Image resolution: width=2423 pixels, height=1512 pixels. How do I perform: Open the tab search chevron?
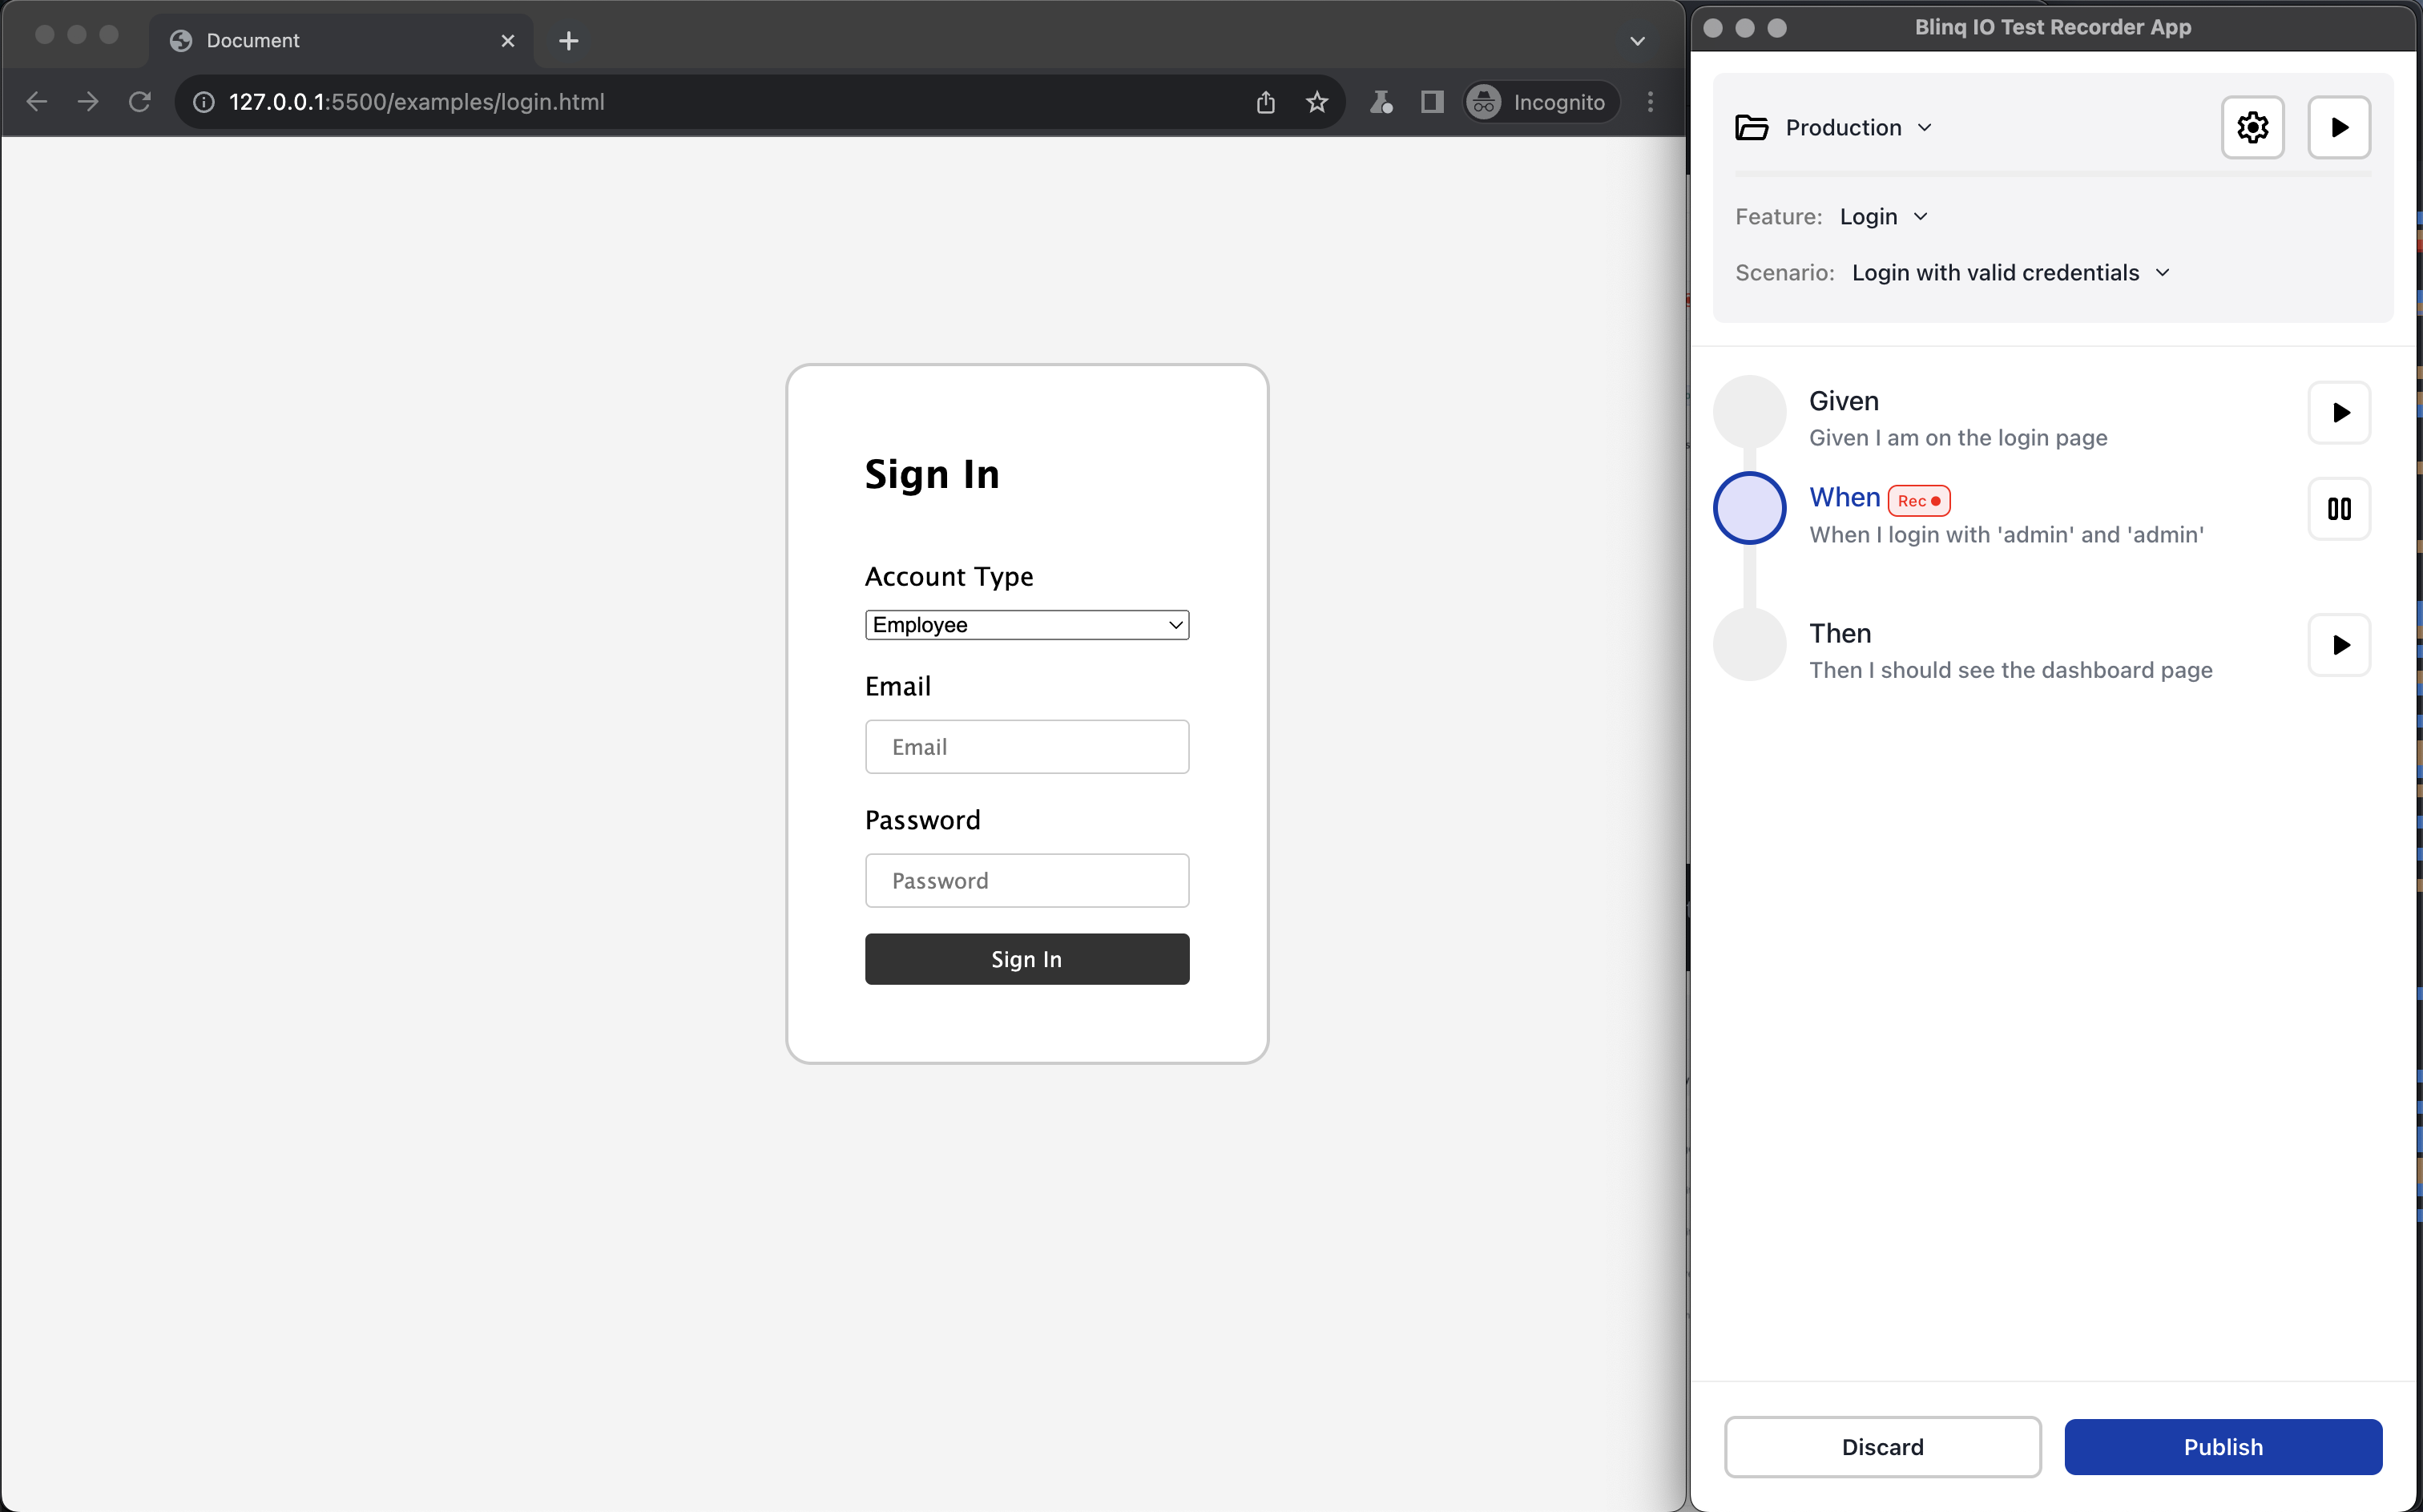coord(1637,41)
